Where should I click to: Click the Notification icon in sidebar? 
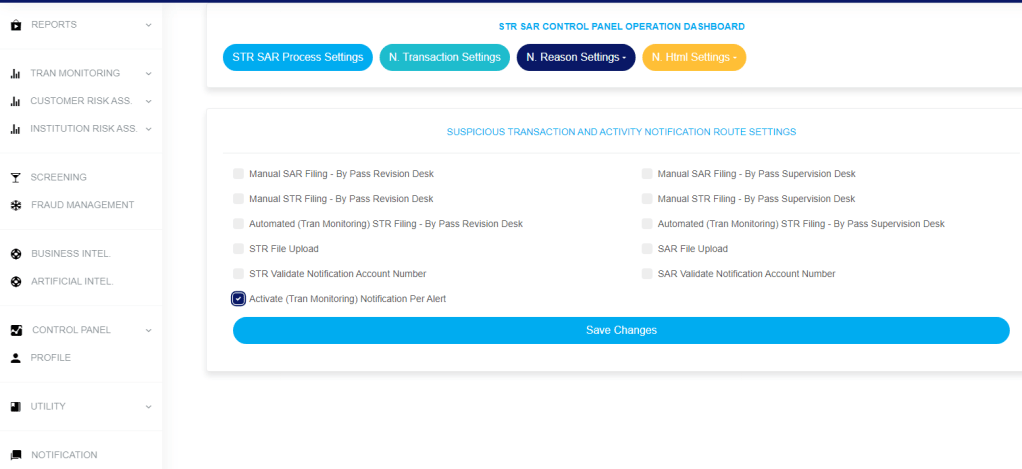[16, 455]
